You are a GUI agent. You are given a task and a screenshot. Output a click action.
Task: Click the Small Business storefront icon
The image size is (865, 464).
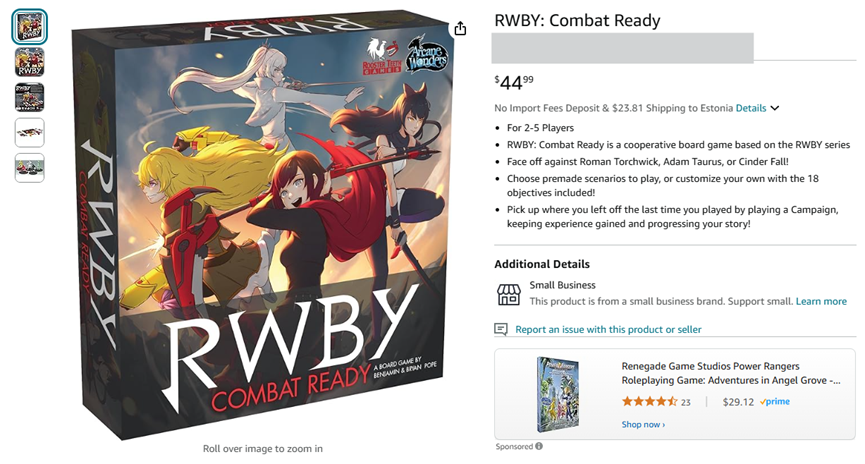508,295
